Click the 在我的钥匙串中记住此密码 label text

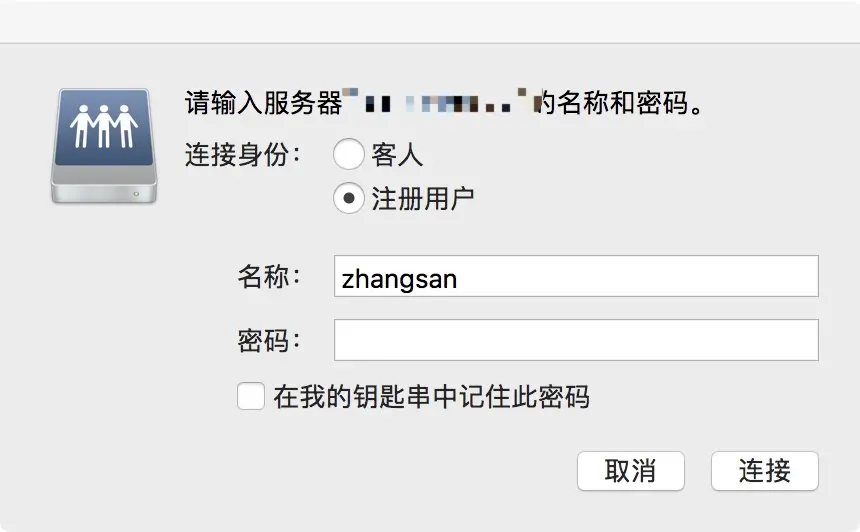(x=432, y=397)
